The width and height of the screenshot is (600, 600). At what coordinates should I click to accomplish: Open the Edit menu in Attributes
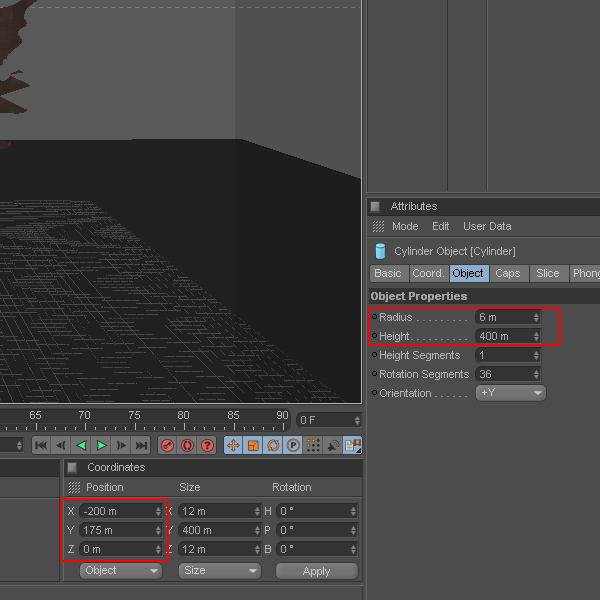(440, 226)
